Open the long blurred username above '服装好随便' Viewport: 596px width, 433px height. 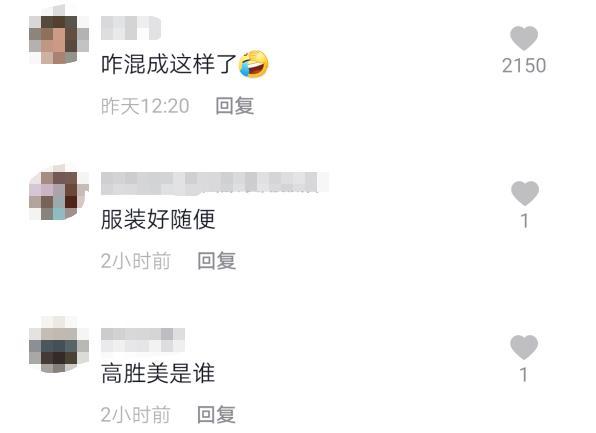tap(215, 183)
